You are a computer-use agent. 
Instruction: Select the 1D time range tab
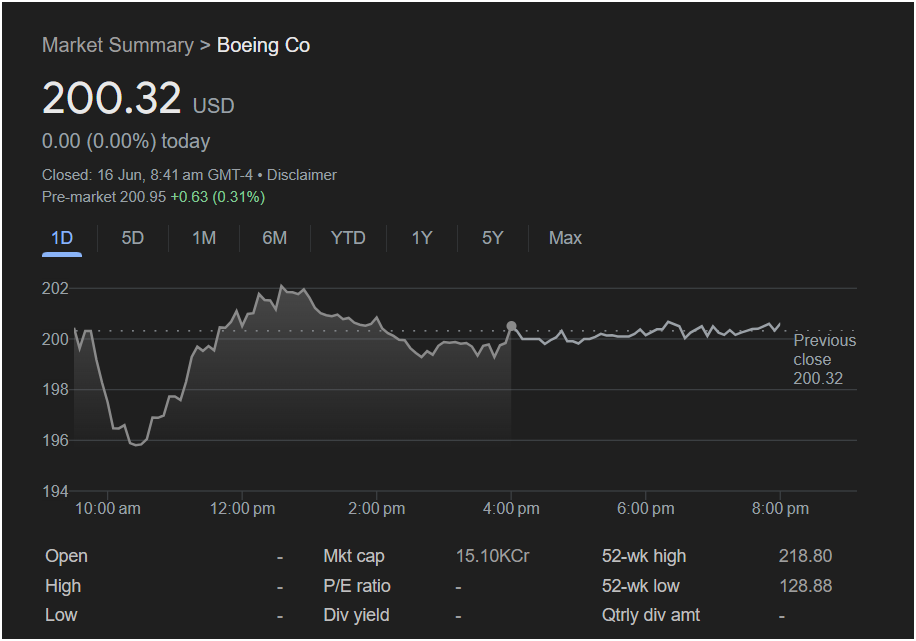coord(62,238)
